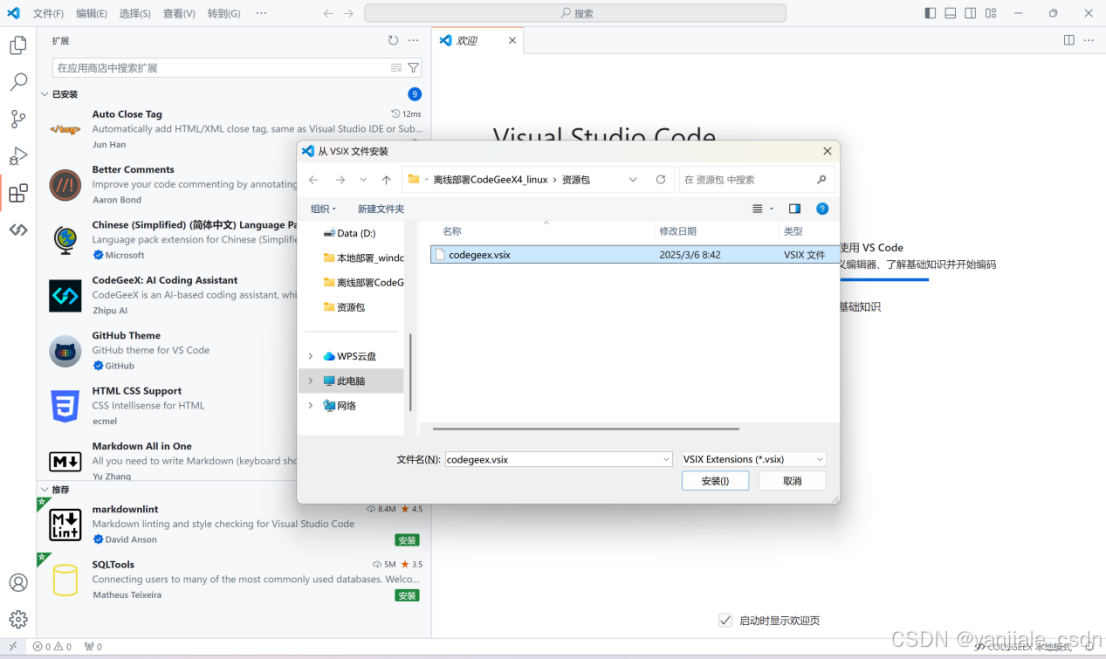The image size is (1106, 659).
Task: Switch to the 欢迎 tab
Action: tap(468, 40)
